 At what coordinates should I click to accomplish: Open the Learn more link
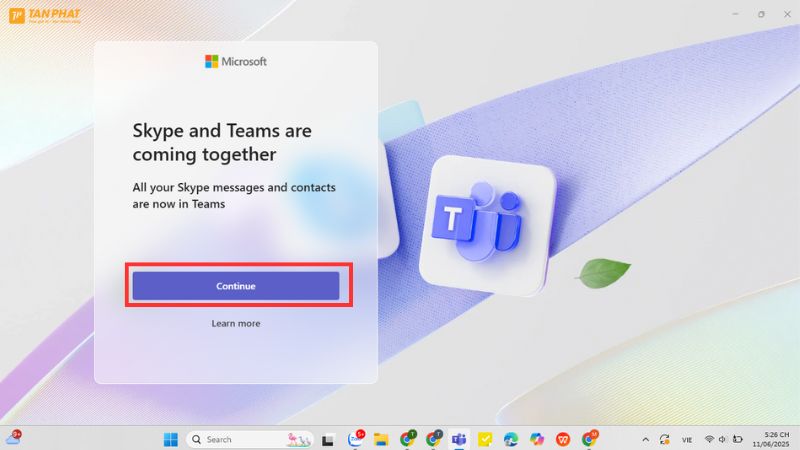pyautogui.click(x=236, y=323)
